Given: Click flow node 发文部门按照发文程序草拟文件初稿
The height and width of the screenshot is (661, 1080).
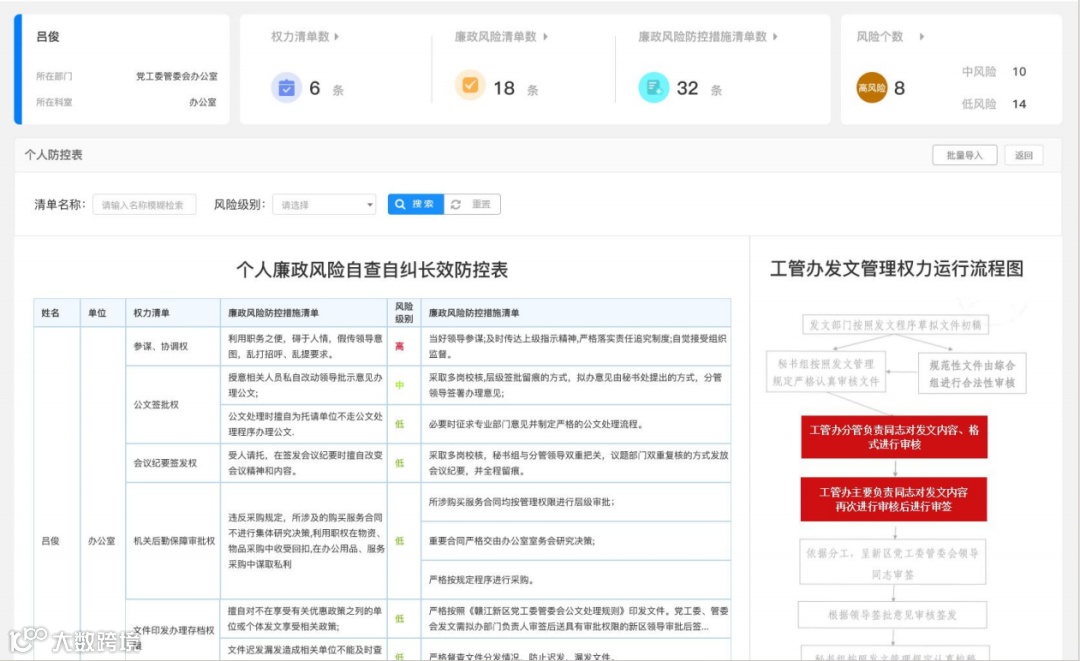Looking at the screenshot, I should click(x=895, y=325).
